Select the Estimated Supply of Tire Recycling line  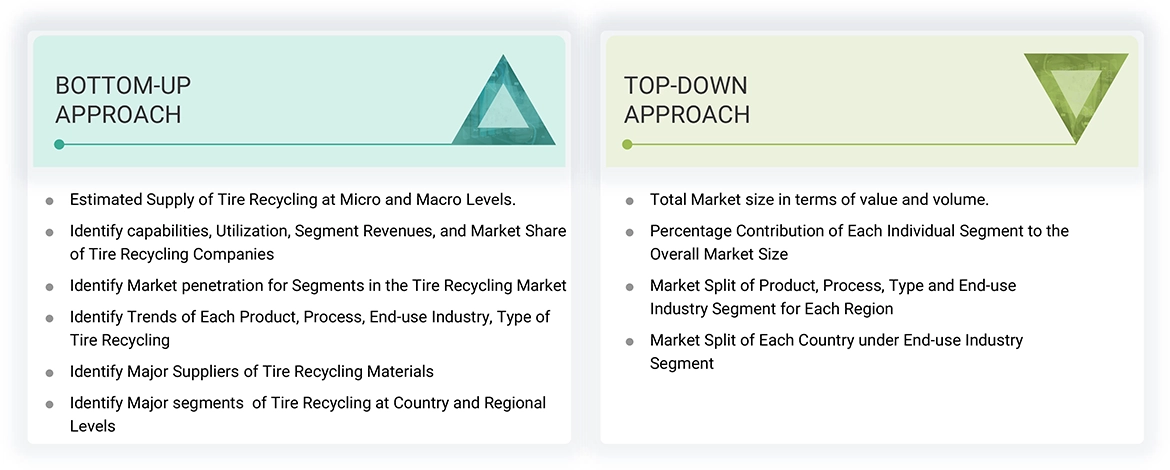(x=292, y=200)
